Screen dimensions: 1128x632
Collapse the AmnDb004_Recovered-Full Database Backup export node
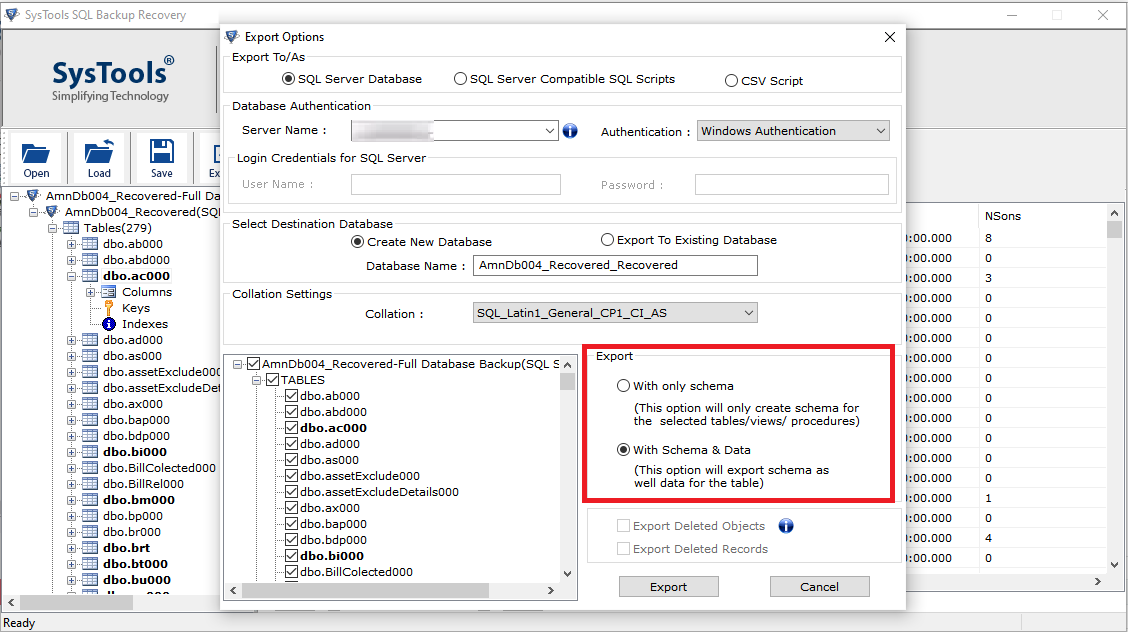(237, 365)
